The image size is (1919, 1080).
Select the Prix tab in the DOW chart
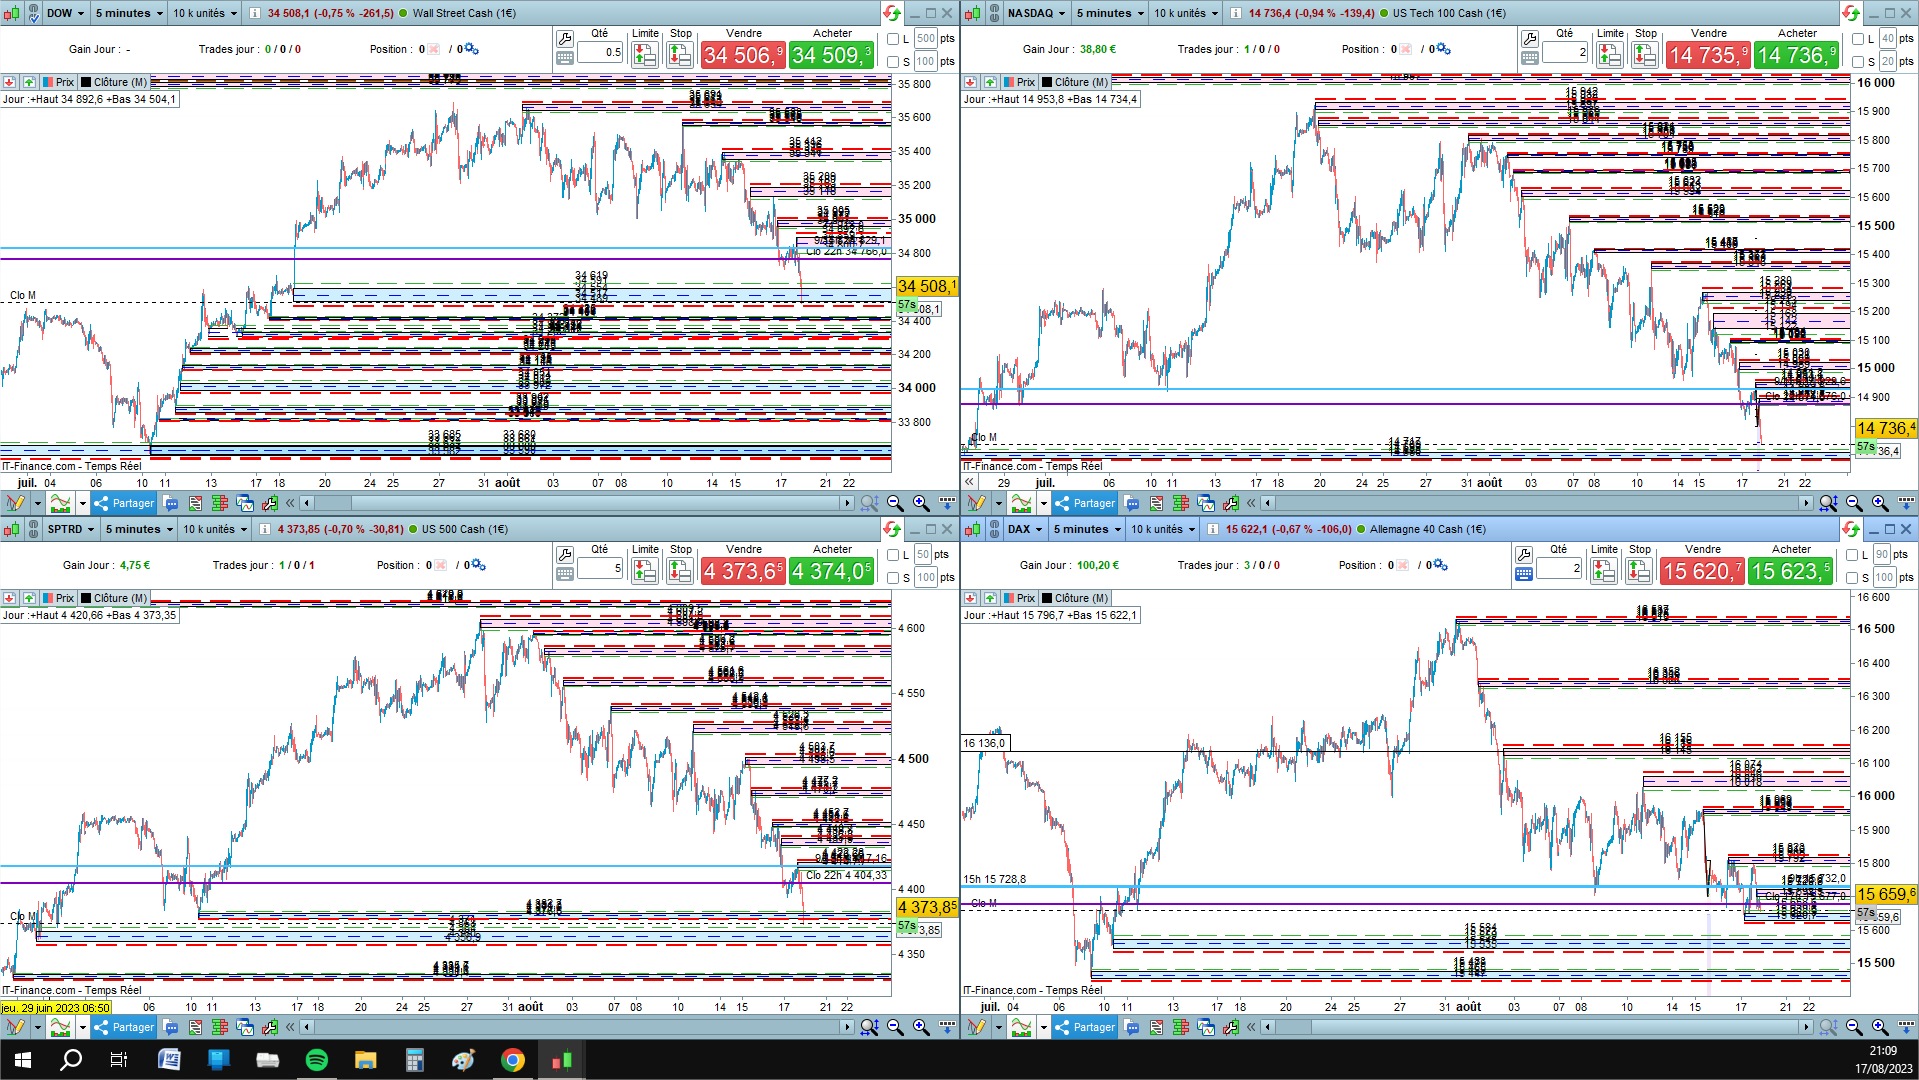pos(58,82)
